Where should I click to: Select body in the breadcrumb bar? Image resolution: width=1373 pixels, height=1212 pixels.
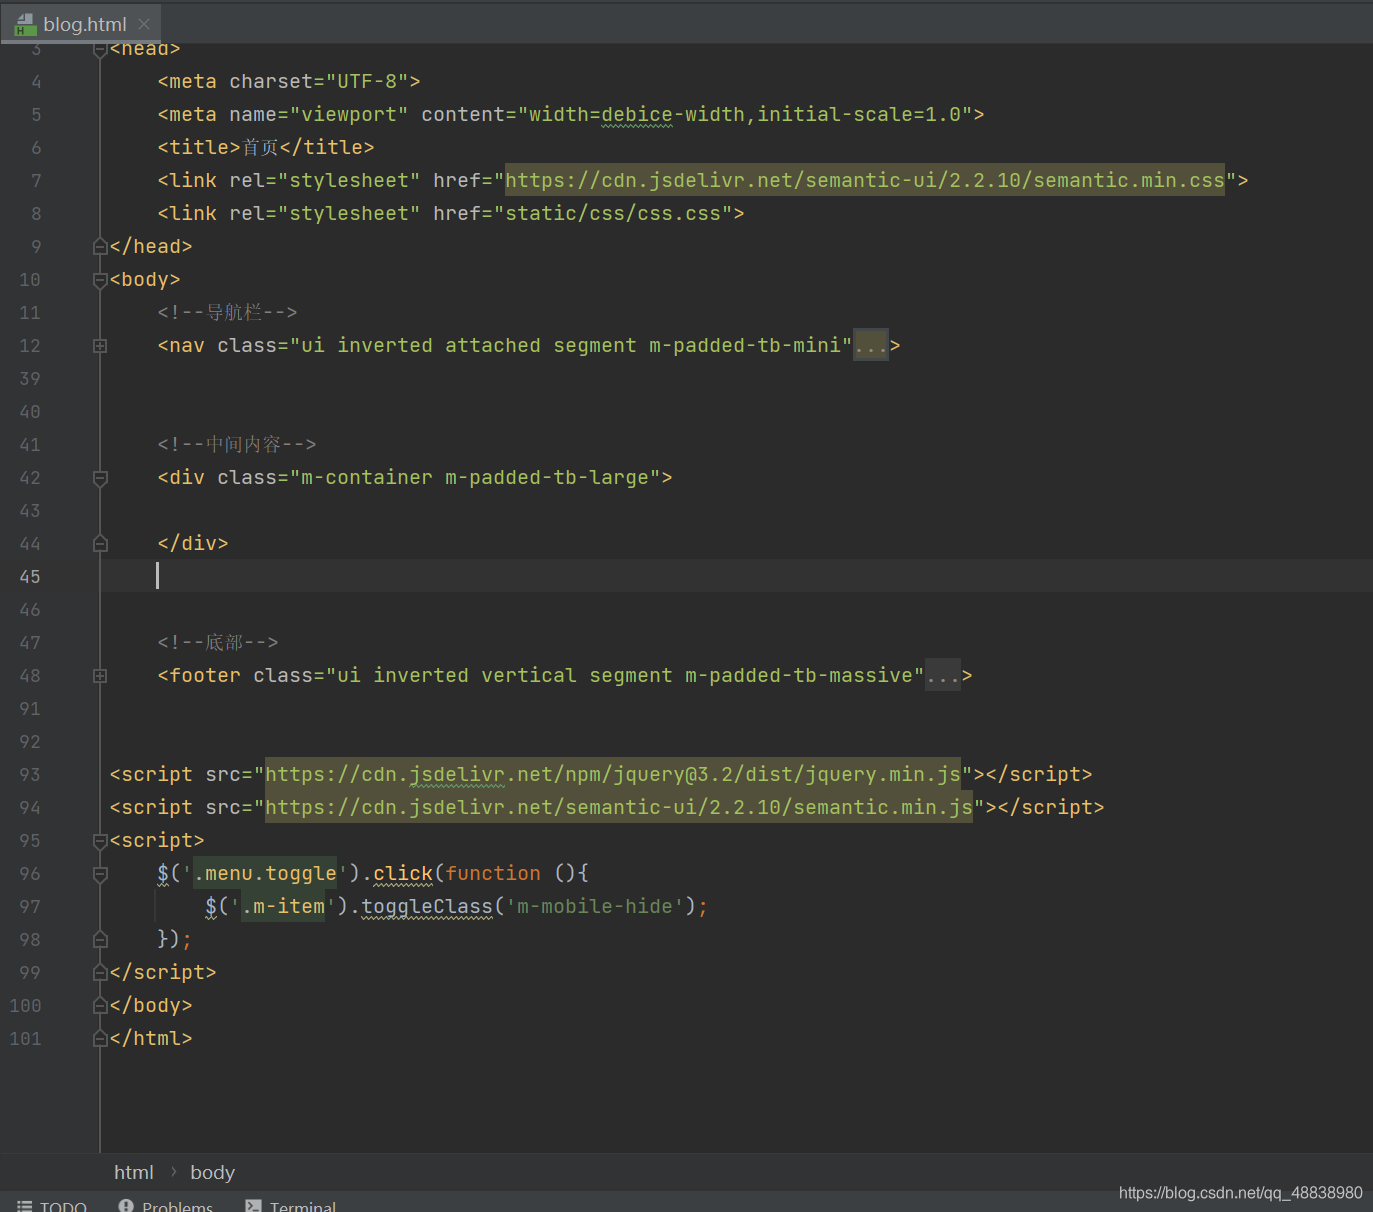click(x=212, y=1172)
